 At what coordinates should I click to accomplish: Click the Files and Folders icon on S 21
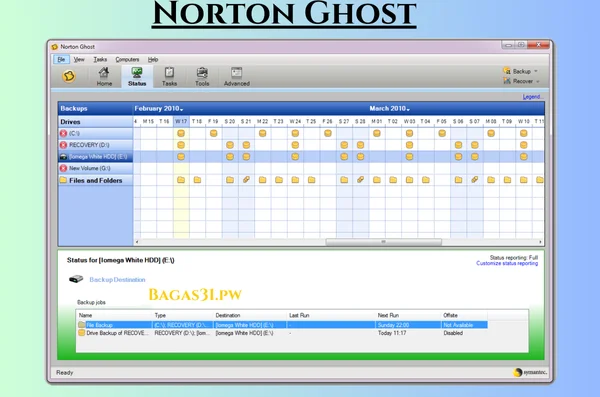[246, 180]
